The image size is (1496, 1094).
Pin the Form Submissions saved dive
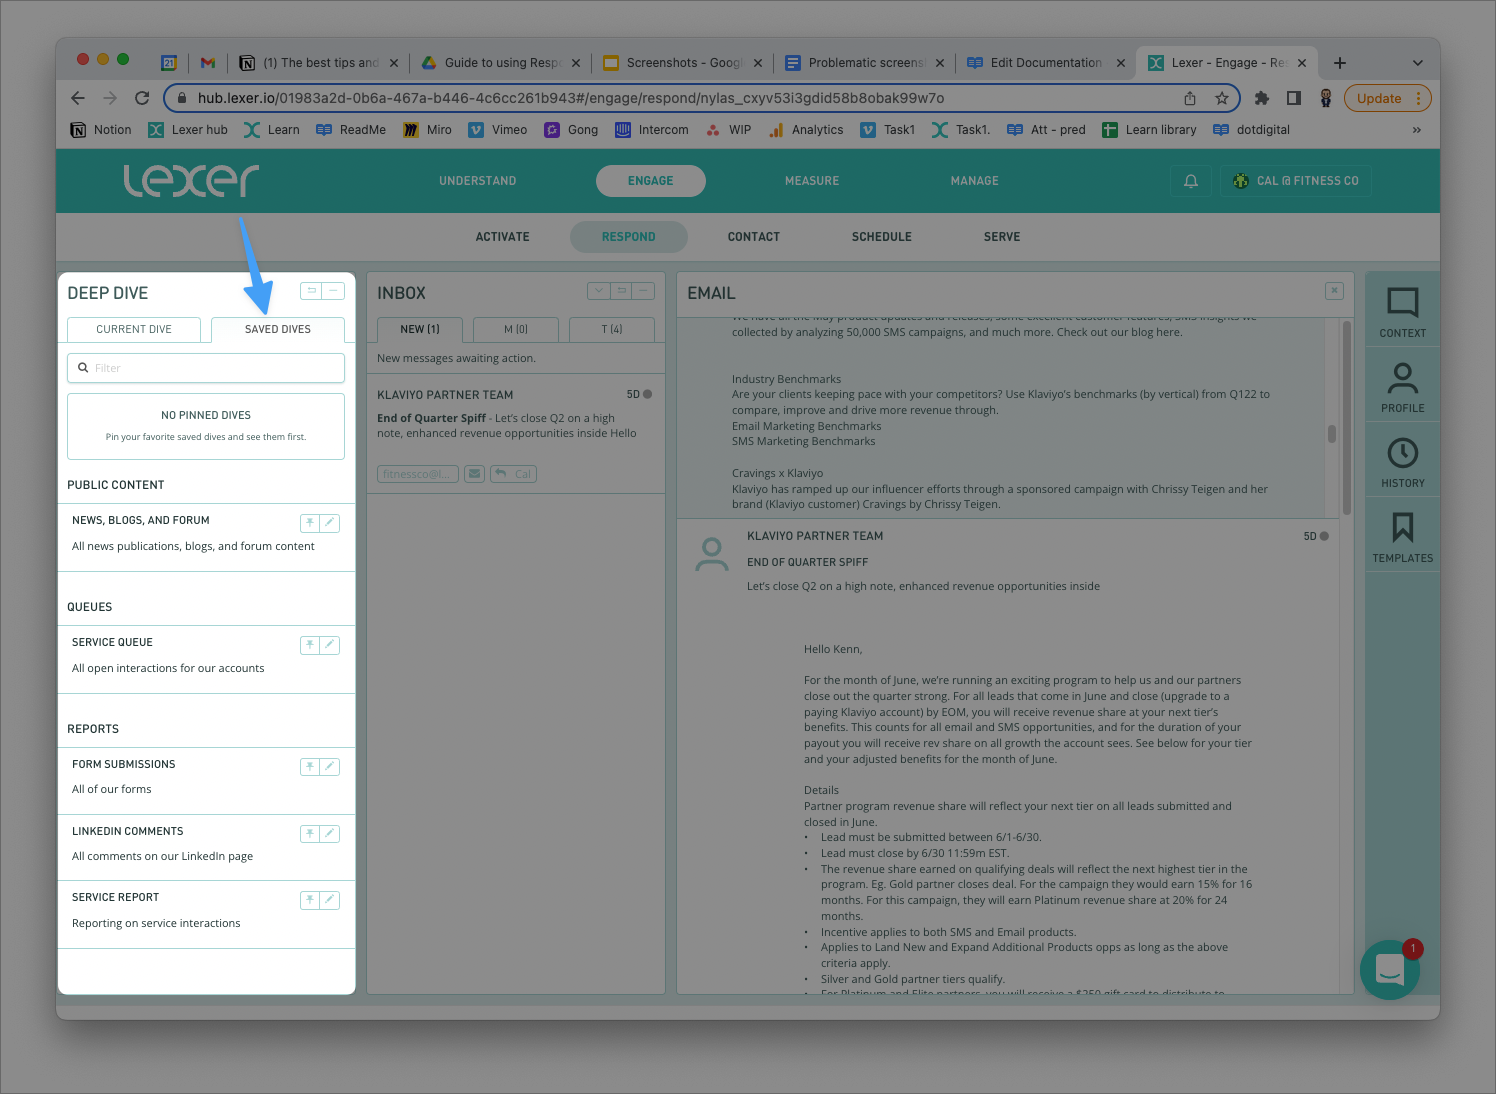pos(310,767)
